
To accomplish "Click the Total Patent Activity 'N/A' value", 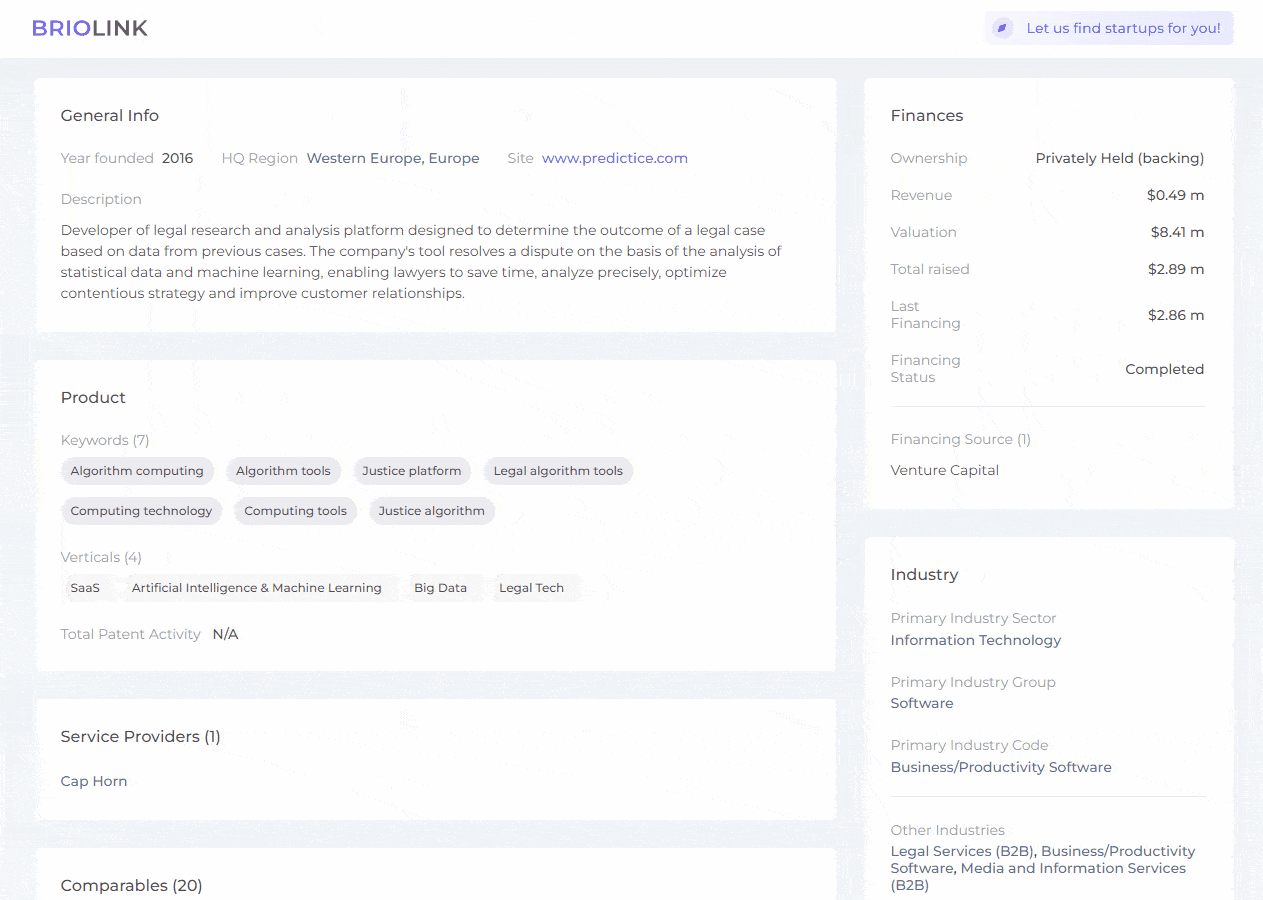I will pos(226,634).
